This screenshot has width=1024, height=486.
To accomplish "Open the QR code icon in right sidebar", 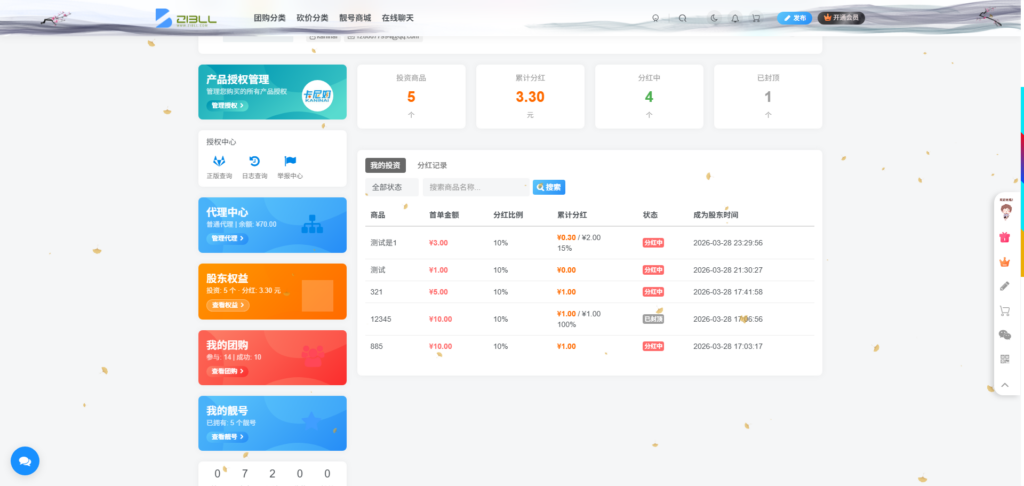I will pos(1005,360).
